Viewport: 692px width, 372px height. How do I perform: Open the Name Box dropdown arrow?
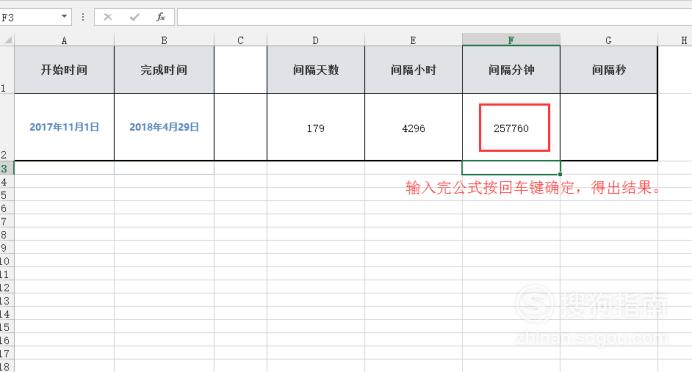[64, 16]
